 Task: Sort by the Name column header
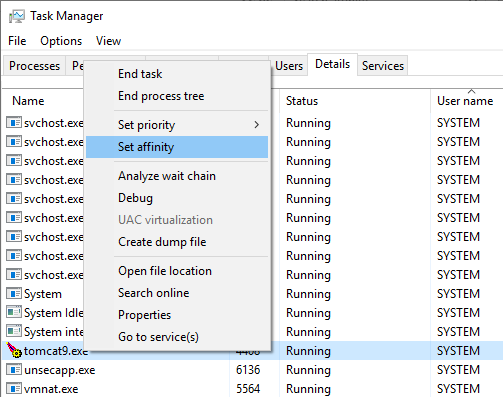(x=28, y=101)
